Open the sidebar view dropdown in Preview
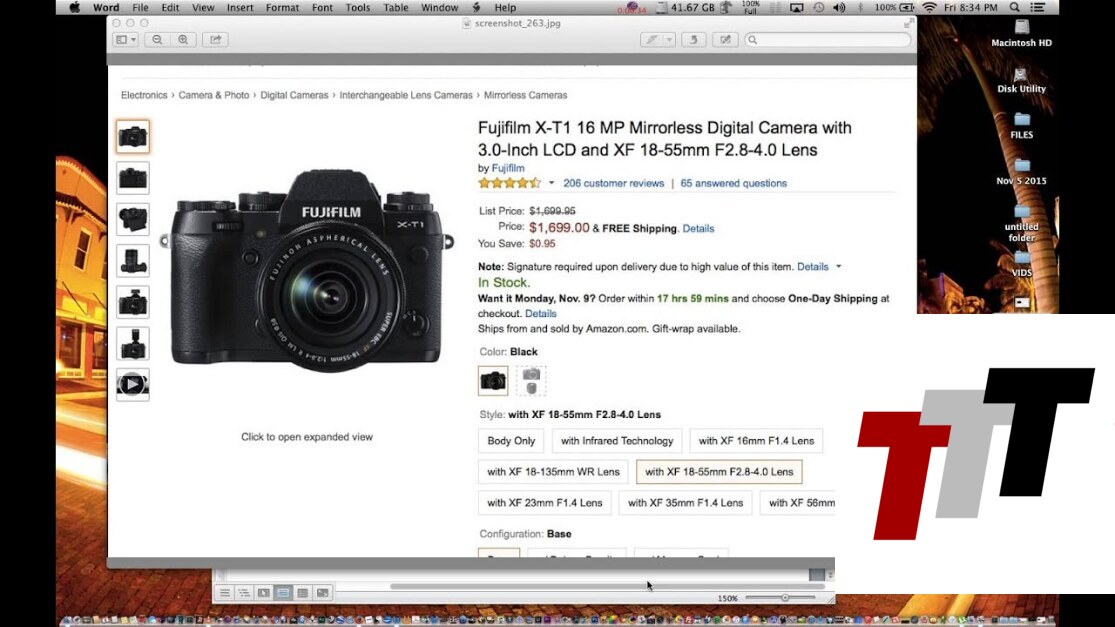The image size is (1115, 627). click(x=125, y=40)
